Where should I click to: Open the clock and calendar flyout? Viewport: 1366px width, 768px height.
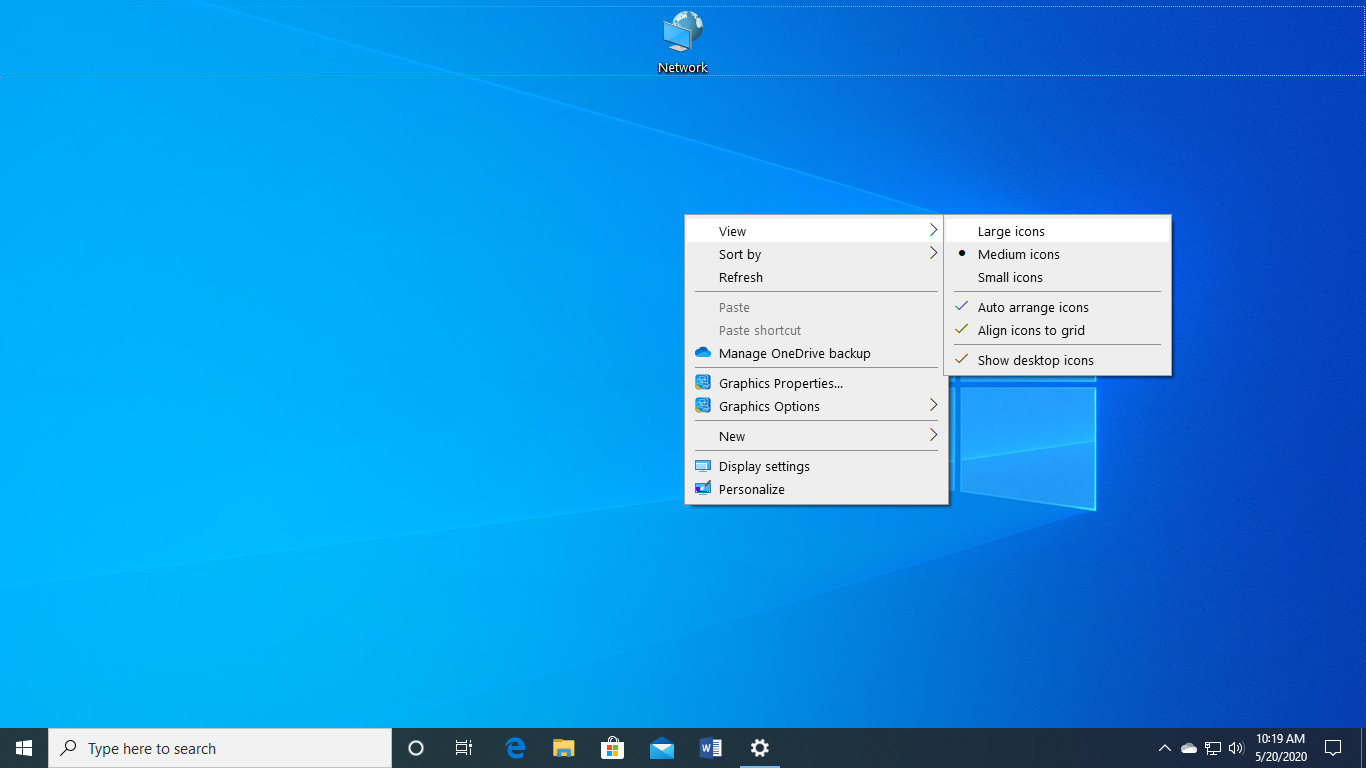pos(1280,748)
